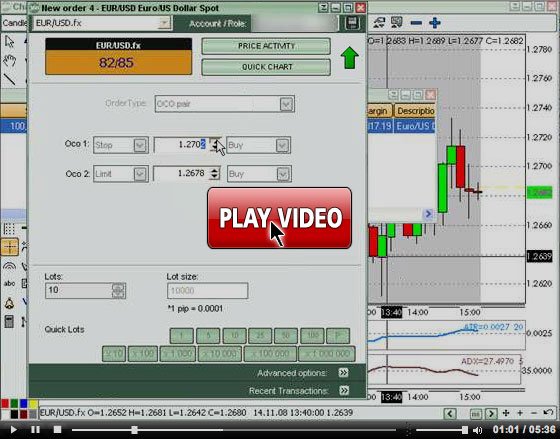Click the Oco 1 price field 1.2702
The image size is (560, 439).
pos(182,145)
